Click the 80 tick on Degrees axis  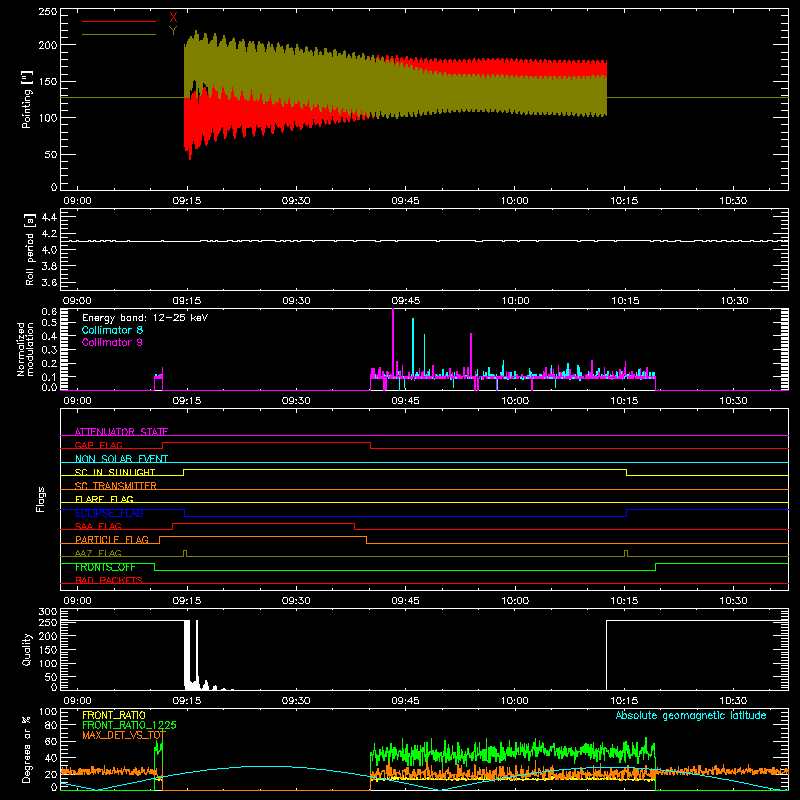[51, 725]
